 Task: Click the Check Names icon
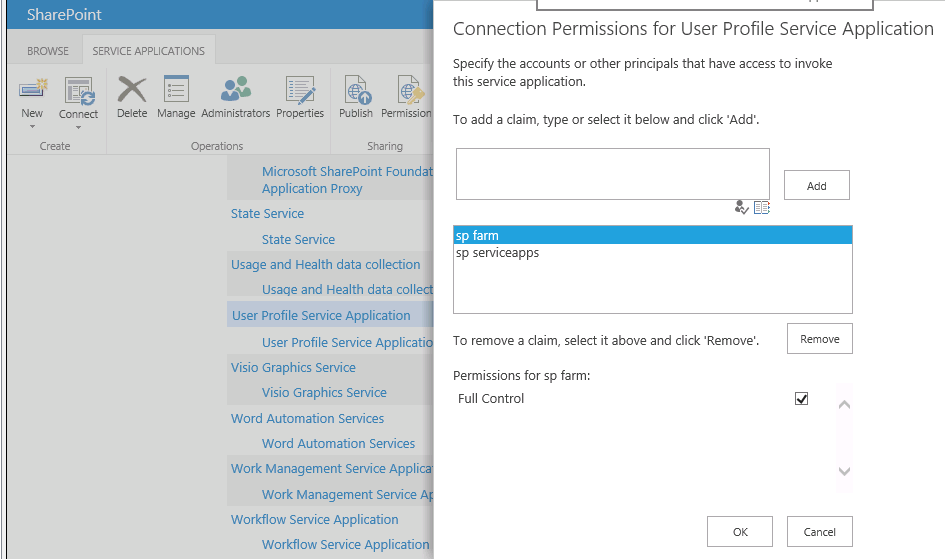pos(741,208)
